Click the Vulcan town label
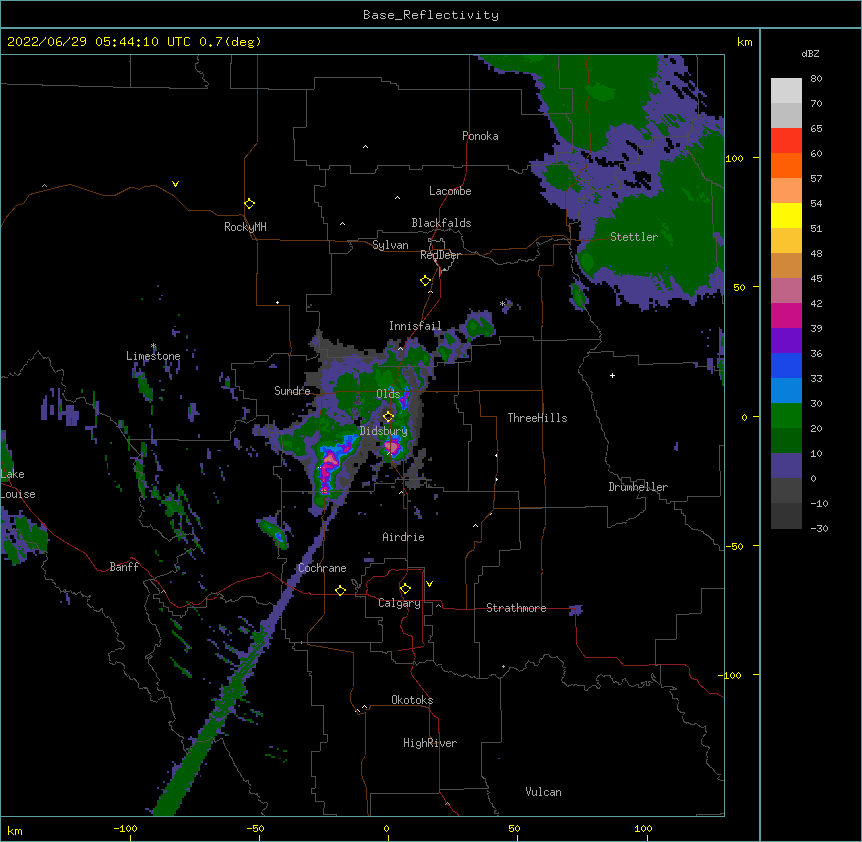Screen dimensions: 862x842 [543, 792]
